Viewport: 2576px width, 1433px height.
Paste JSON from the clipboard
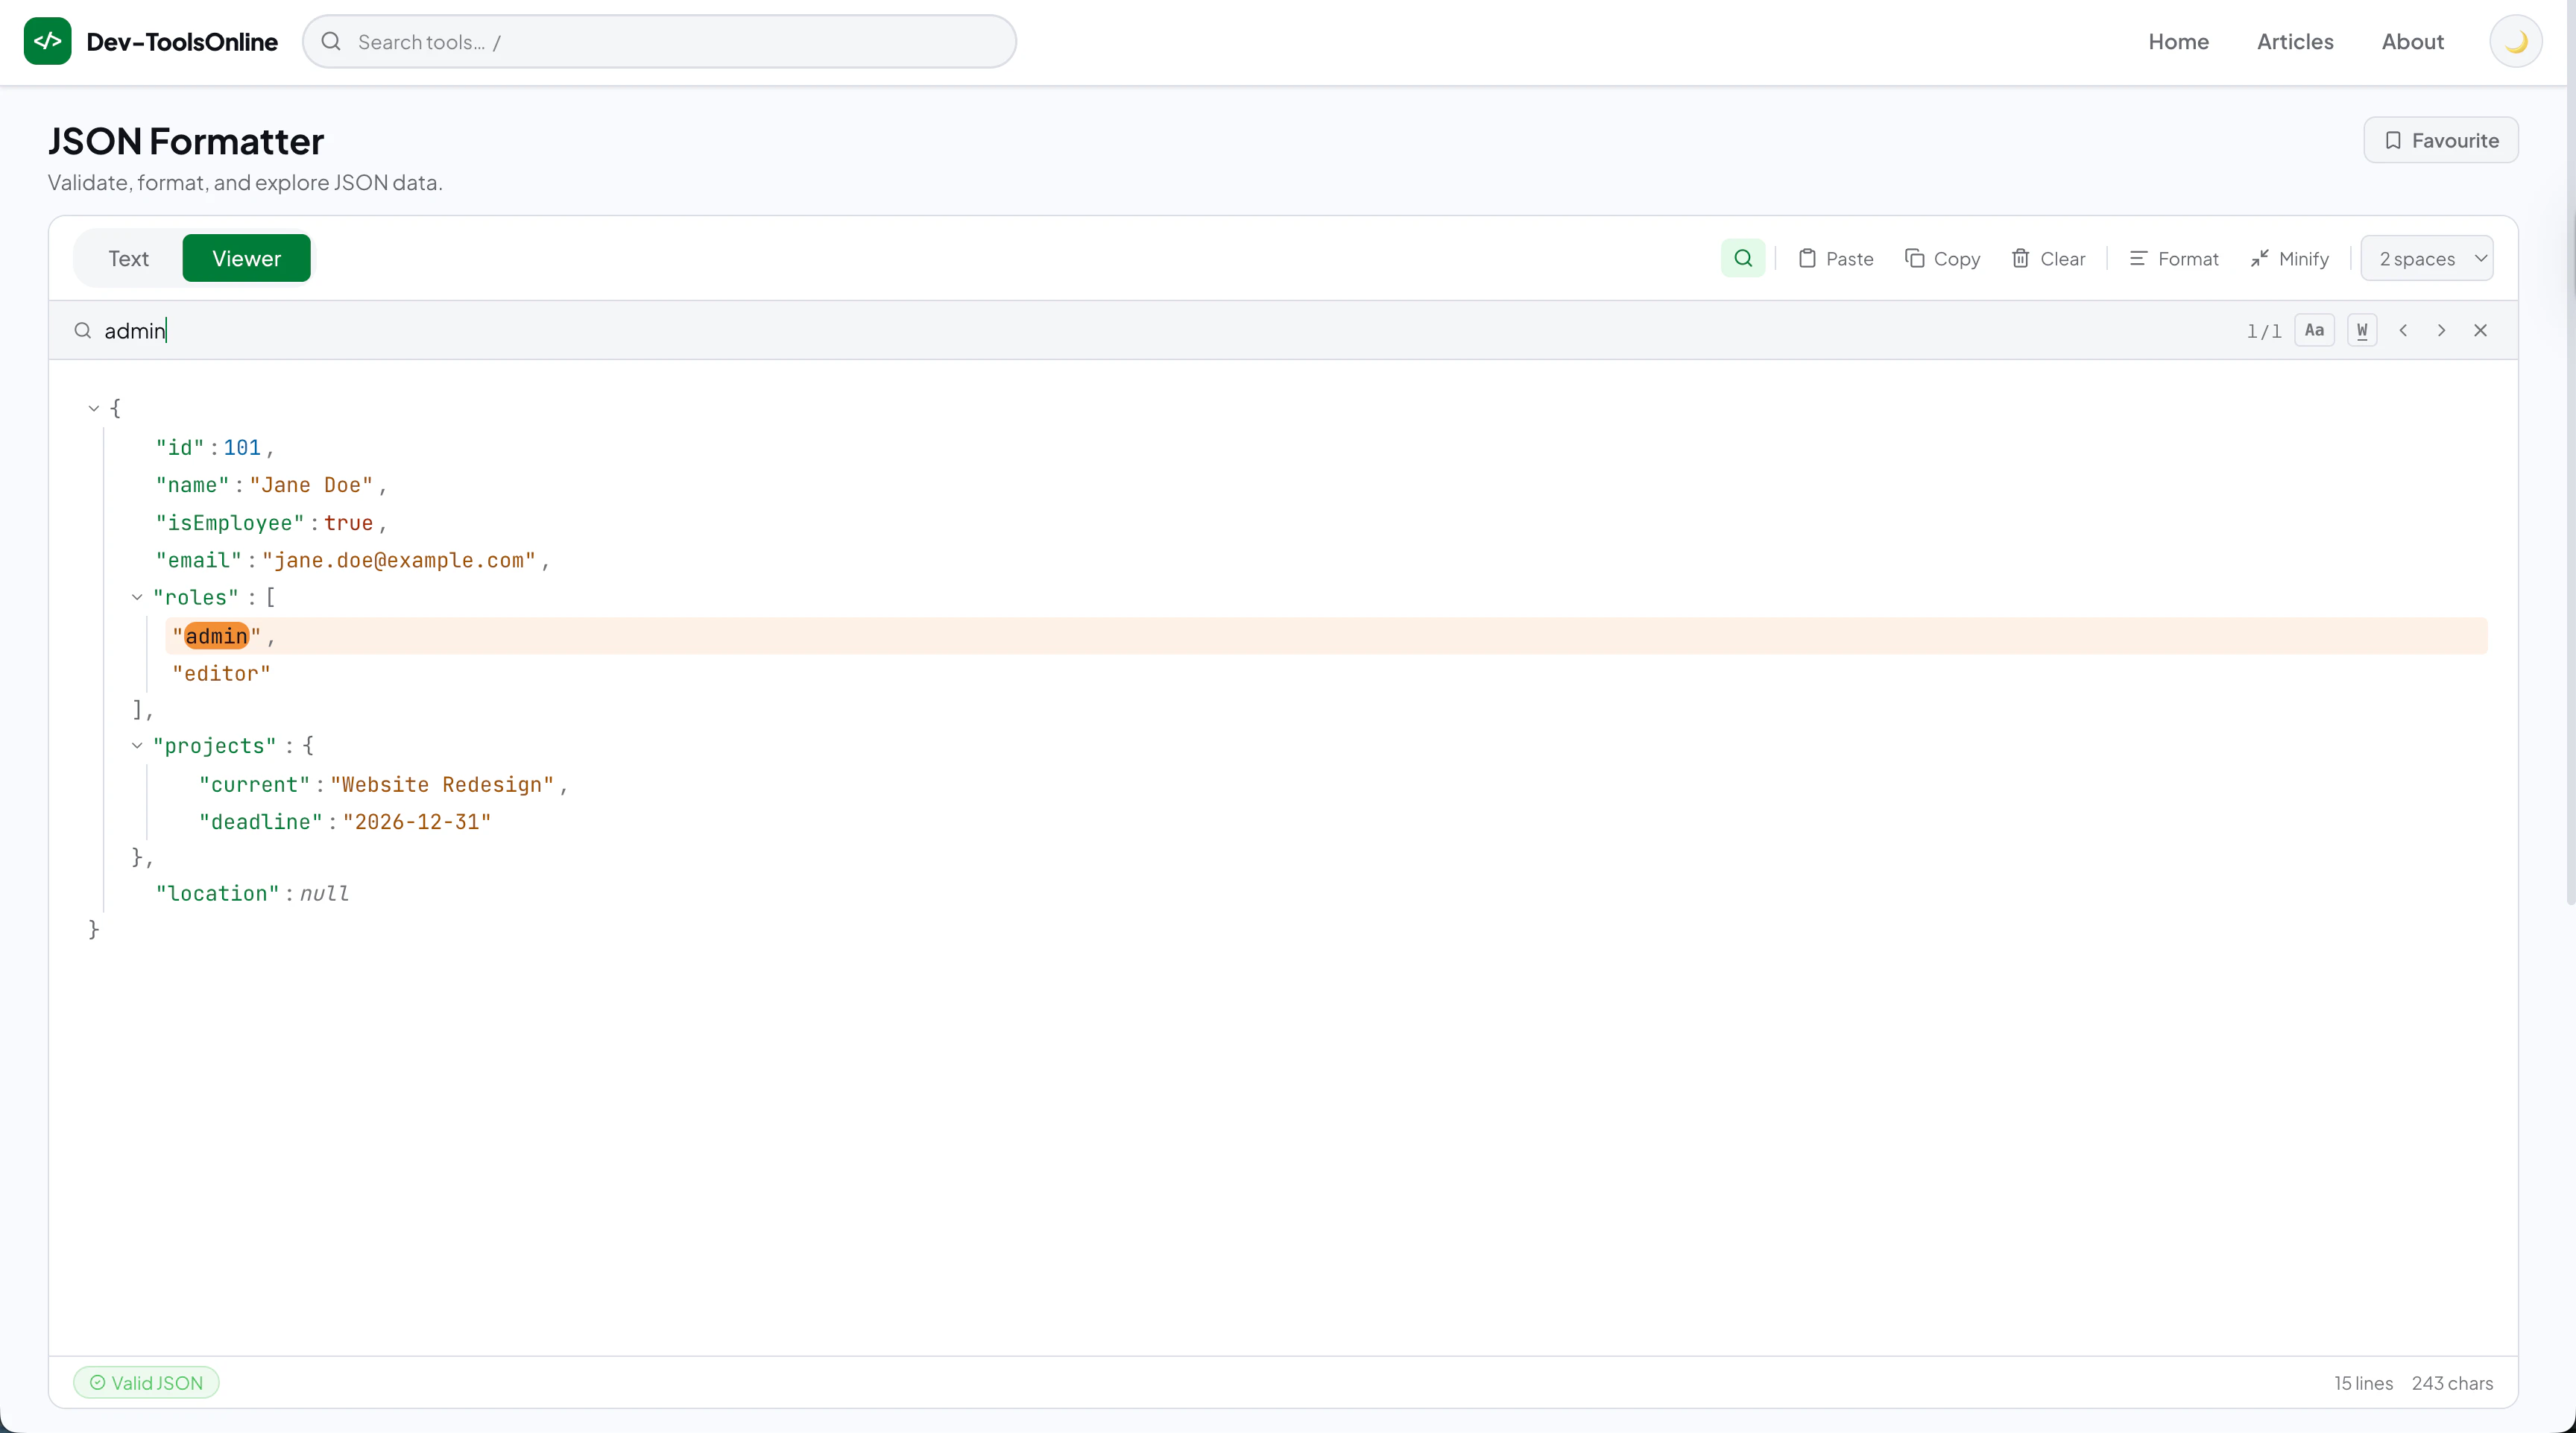coord(1836,258)
